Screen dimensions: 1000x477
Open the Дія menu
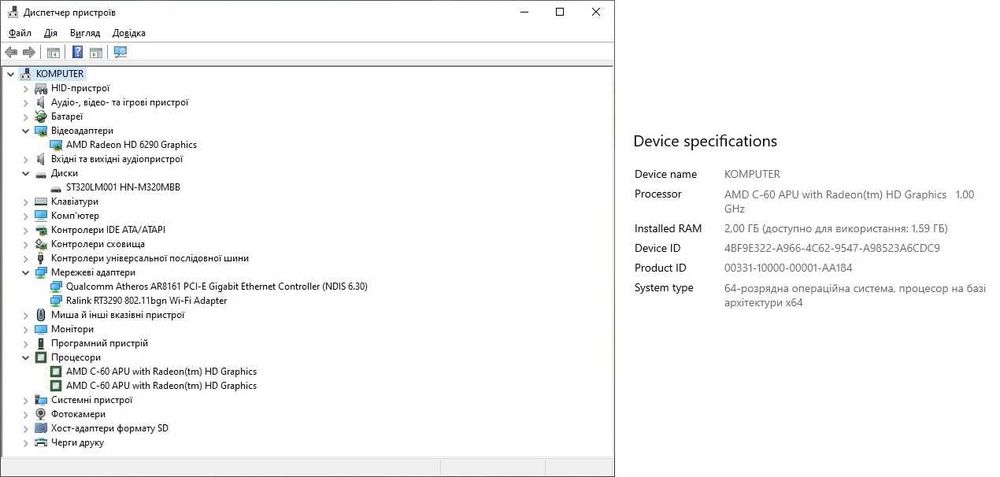pos(51,33)
